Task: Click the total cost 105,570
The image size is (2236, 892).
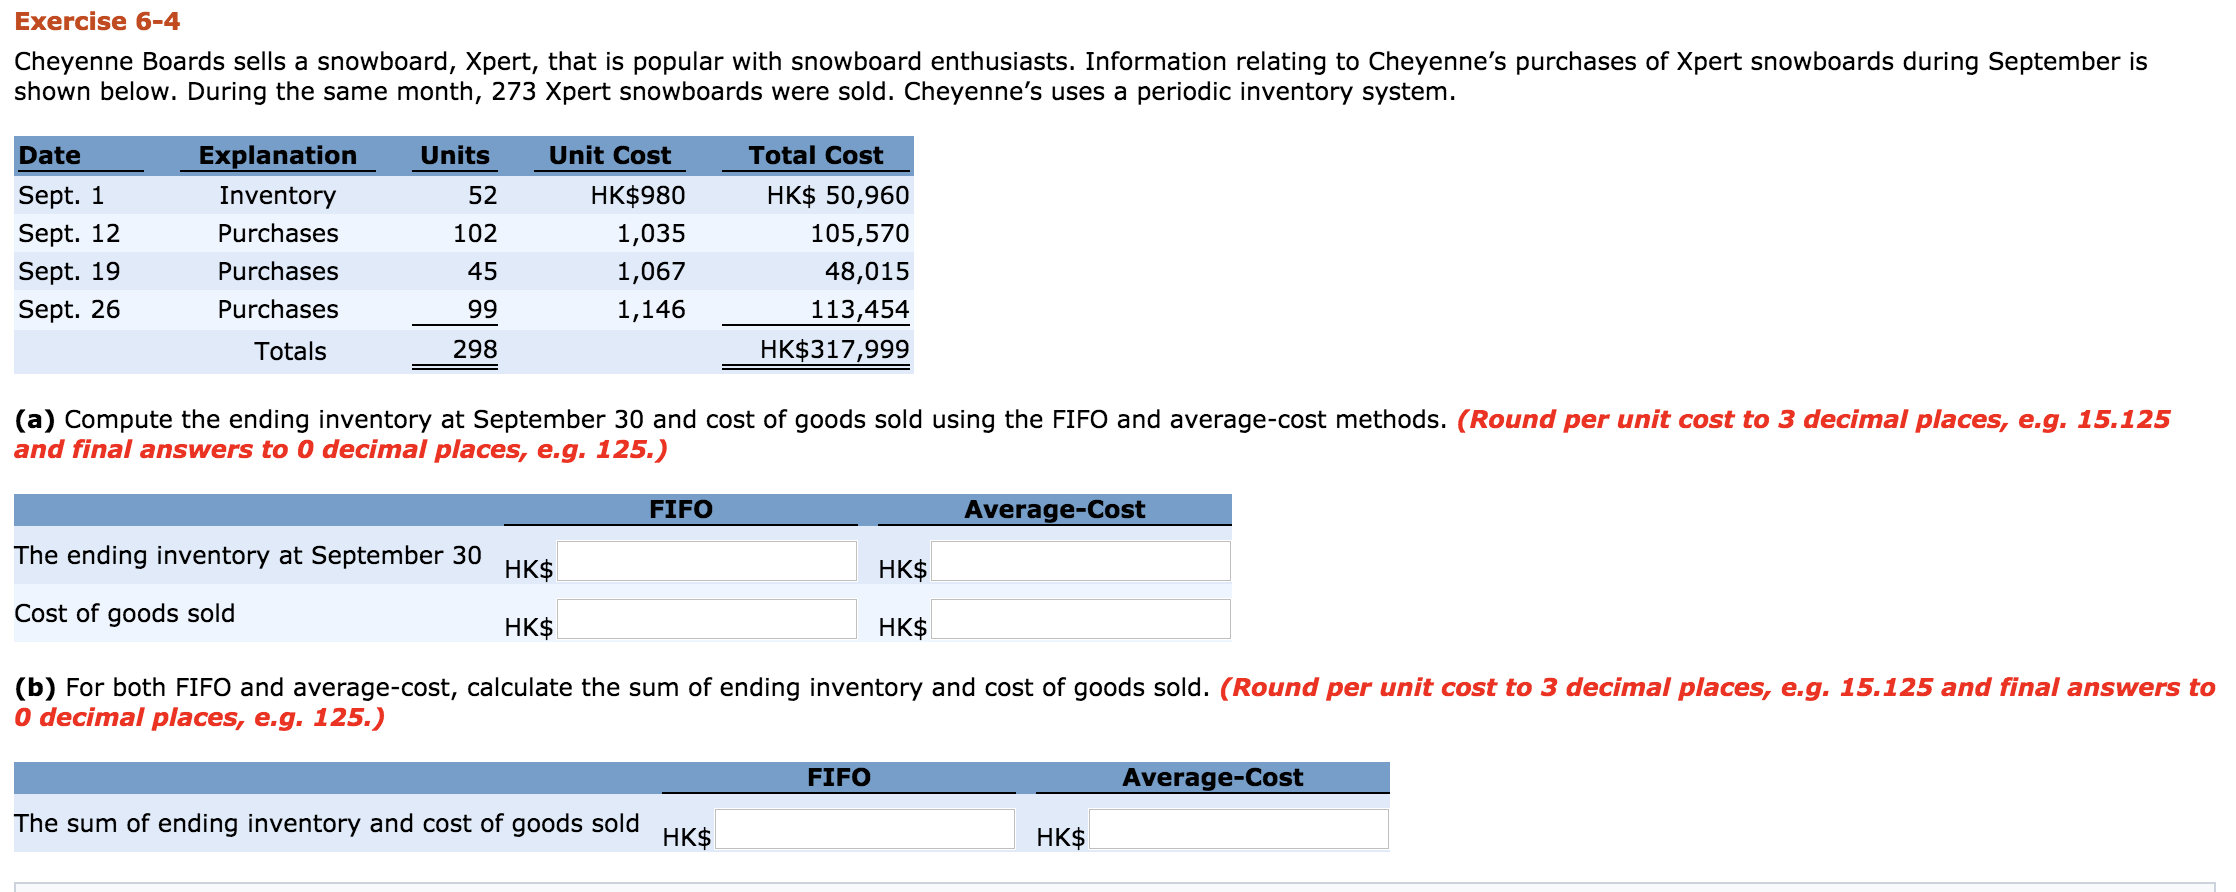Action: [x=860, y=233]
